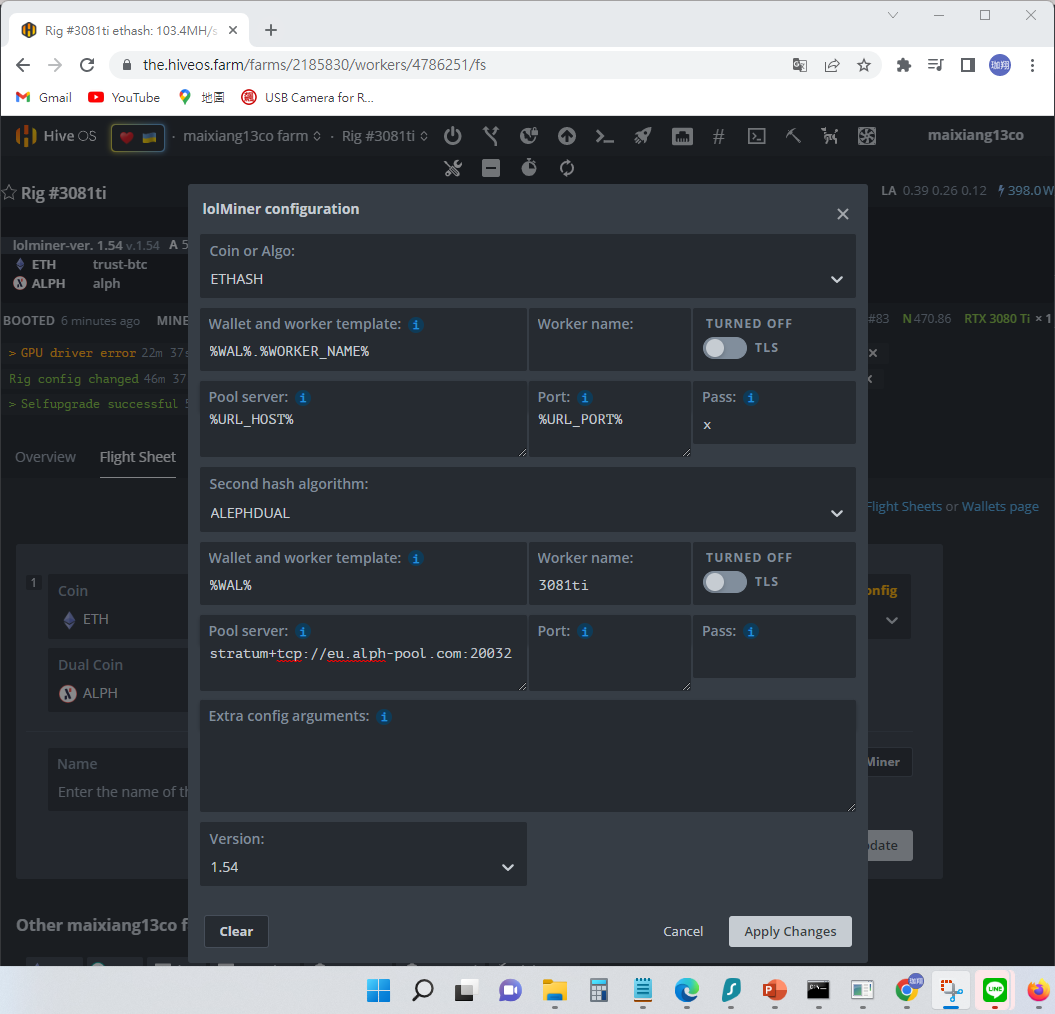Click Cancel in lolMiner configuration
The width and height of the screenshot is (1055, 1014).
[x=683, y=931]
